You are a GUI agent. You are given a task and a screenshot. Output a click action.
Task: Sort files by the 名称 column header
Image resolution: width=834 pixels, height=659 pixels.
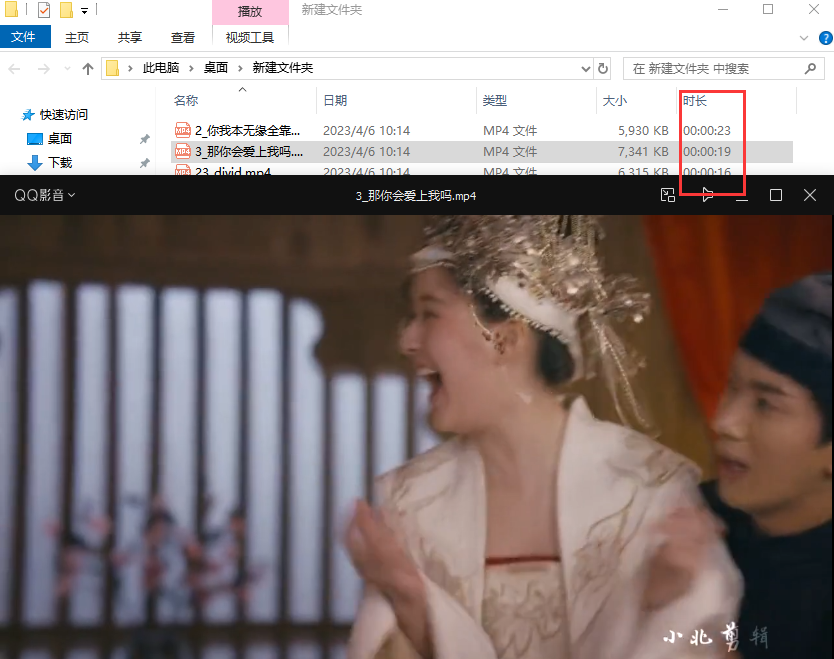[x=186, y=101]
